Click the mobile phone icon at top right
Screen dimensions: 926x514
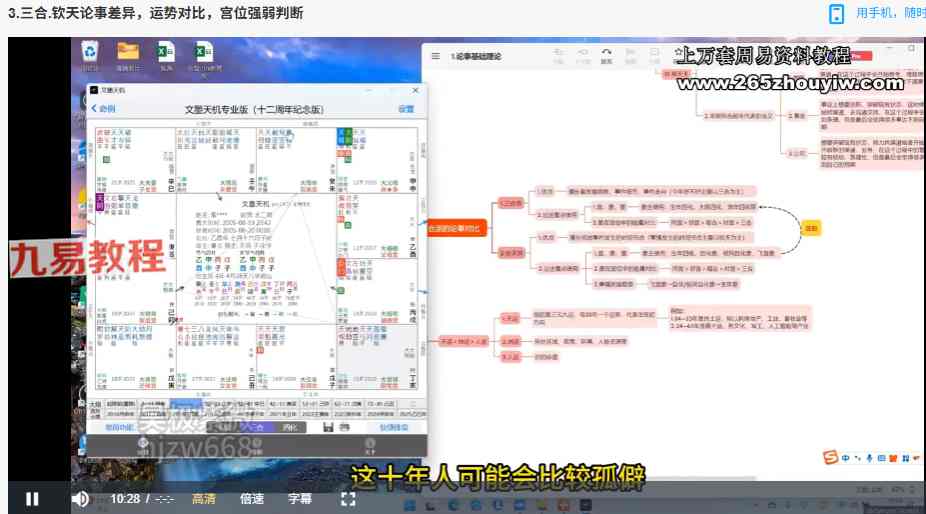point(836,13)
